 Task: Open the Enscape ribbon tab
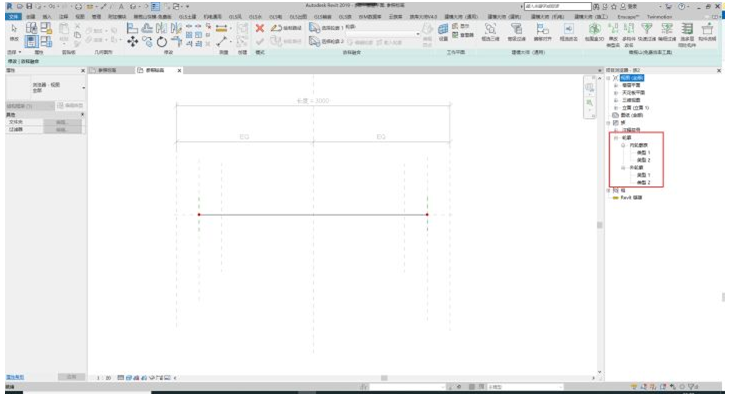pyautogui.click(x=628, y=17)
